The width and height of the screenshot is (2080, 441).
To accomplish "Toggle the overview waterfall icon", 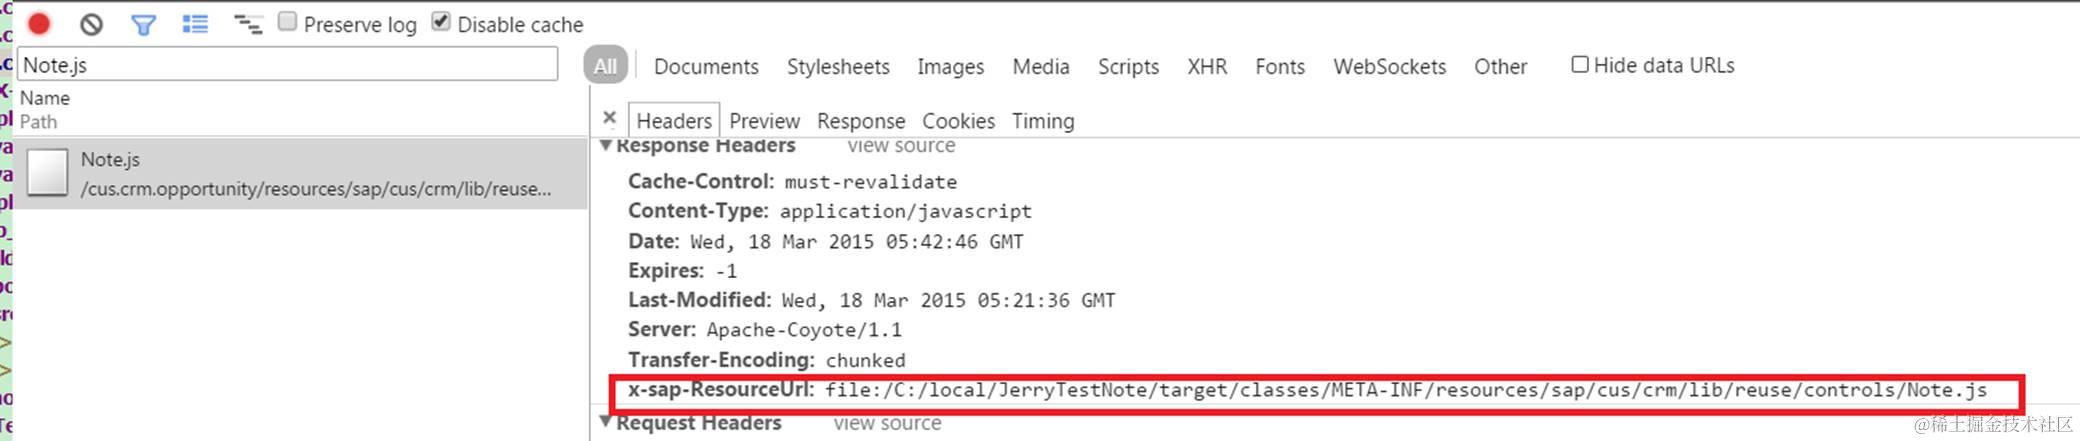I will [x=247, y=24].
